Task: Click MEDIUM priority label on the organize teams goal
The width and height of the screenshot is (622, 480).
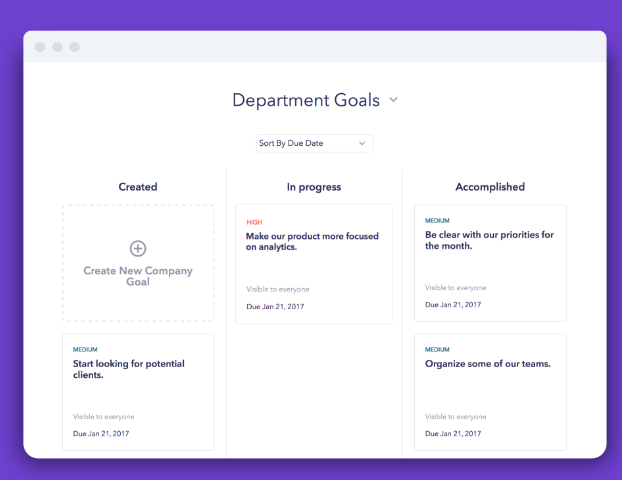Action: pos(437,349)
